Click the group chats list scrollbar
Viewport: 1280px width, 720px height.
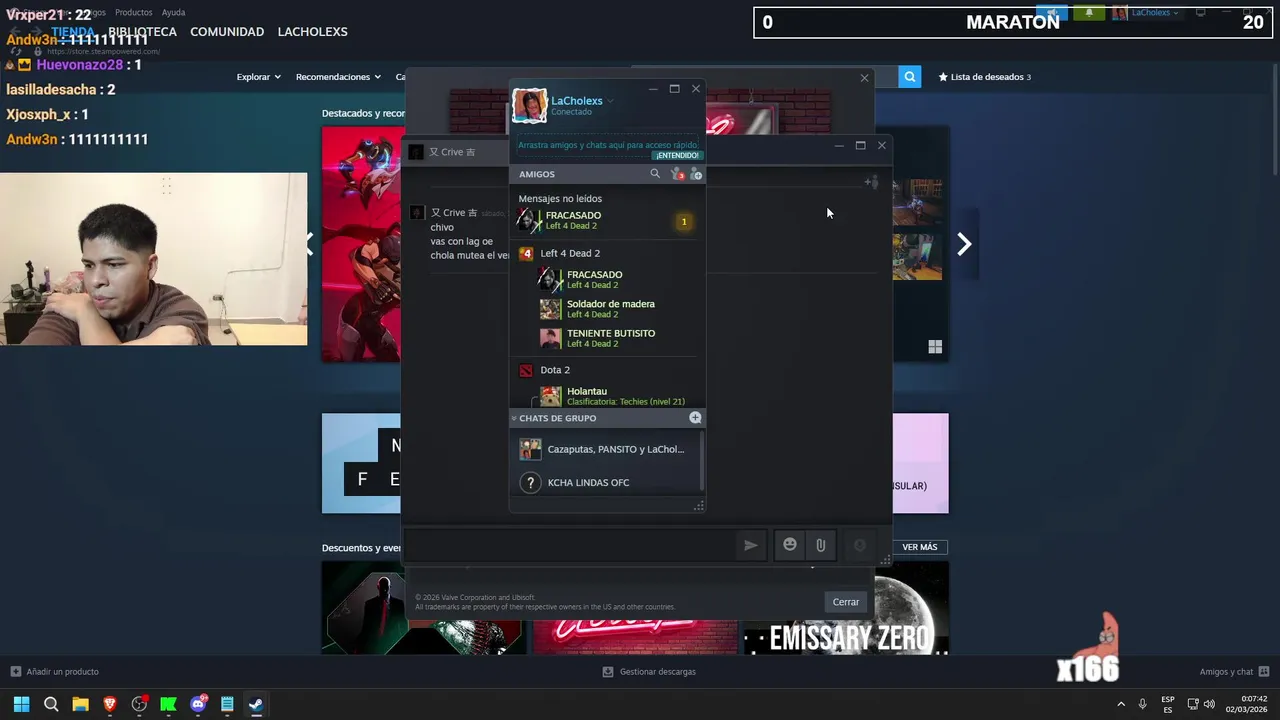coord(700,460)
